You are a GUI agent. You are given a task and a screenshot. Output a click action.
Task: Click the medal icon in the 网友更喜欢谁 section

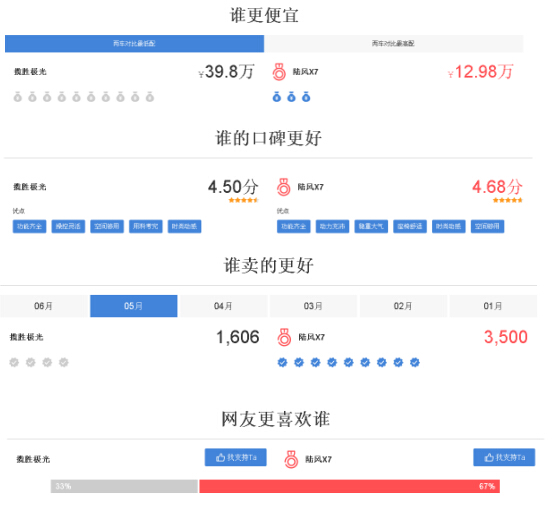[x=291, y=459]
